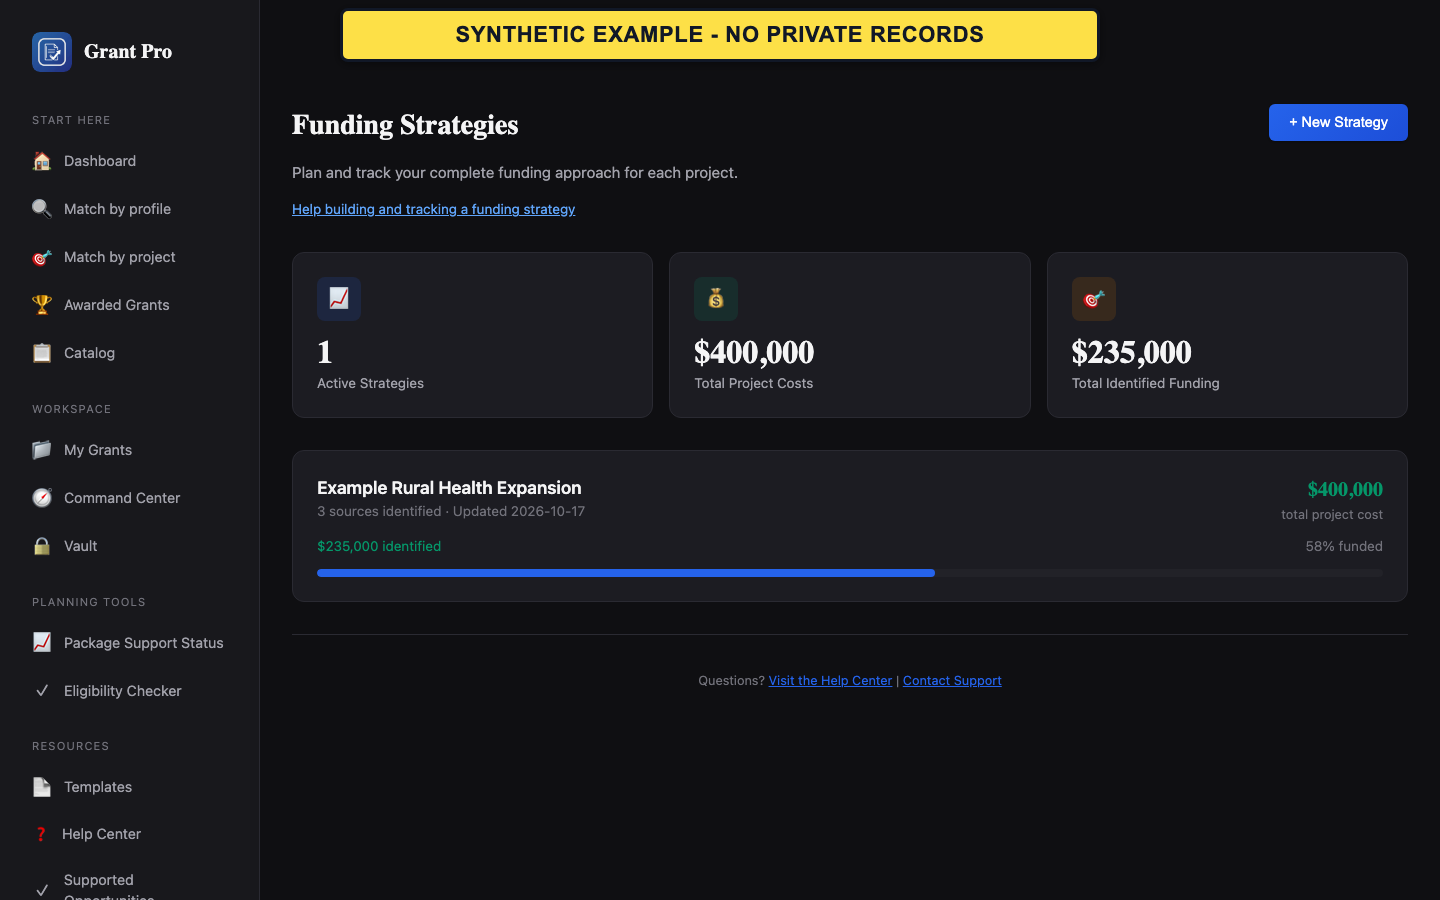Click the Active Strategies chart icon
The height and width of the screenshot is (900, 1440).
(x=339, y=299)
